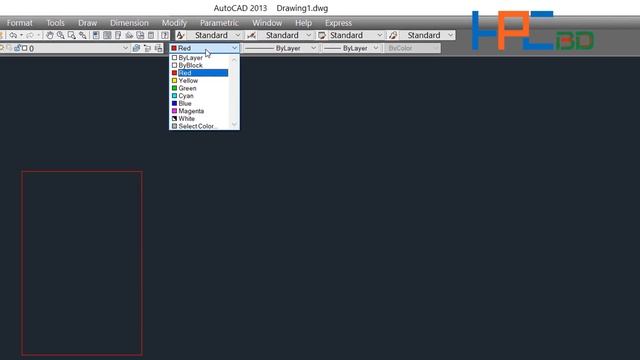Open the Window menu
Image resolution: width=640 pixels, height=360 pixels.
tap(267, 23)
